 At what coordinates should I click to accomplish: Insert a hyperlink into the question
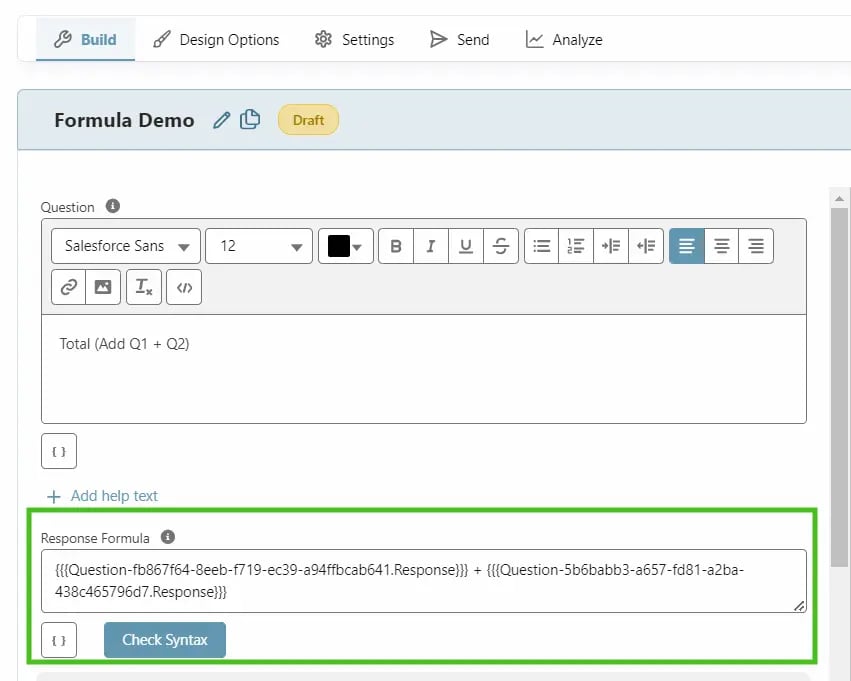click(x=68, y=287)
